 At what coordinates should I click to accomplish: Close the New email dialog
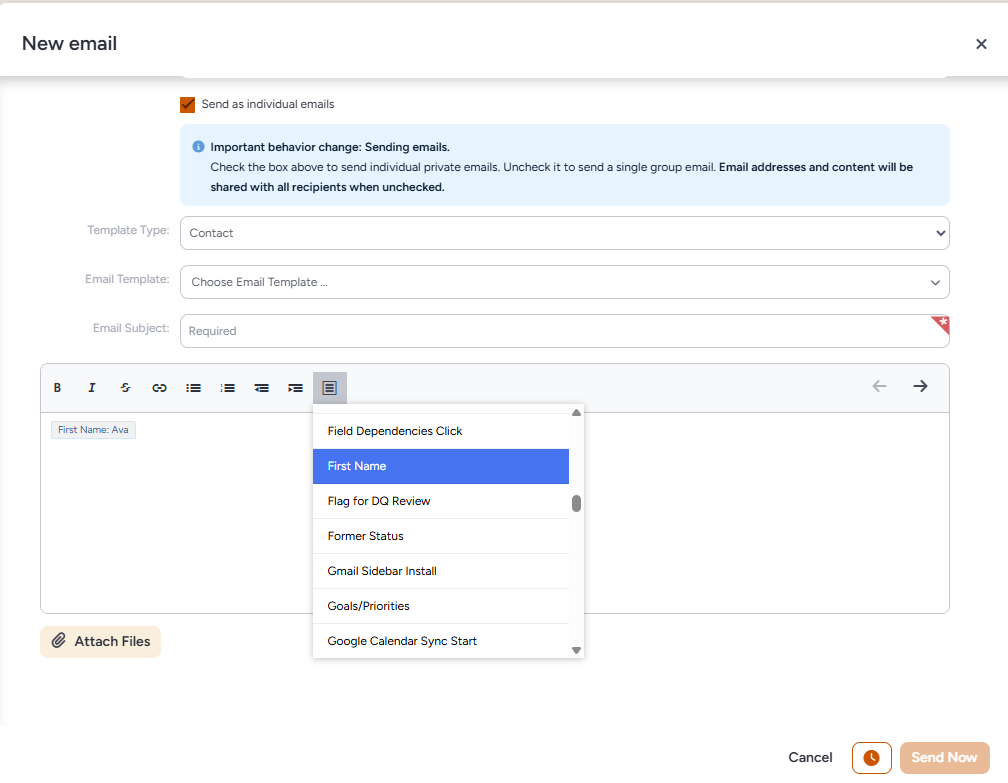[981, 44]
